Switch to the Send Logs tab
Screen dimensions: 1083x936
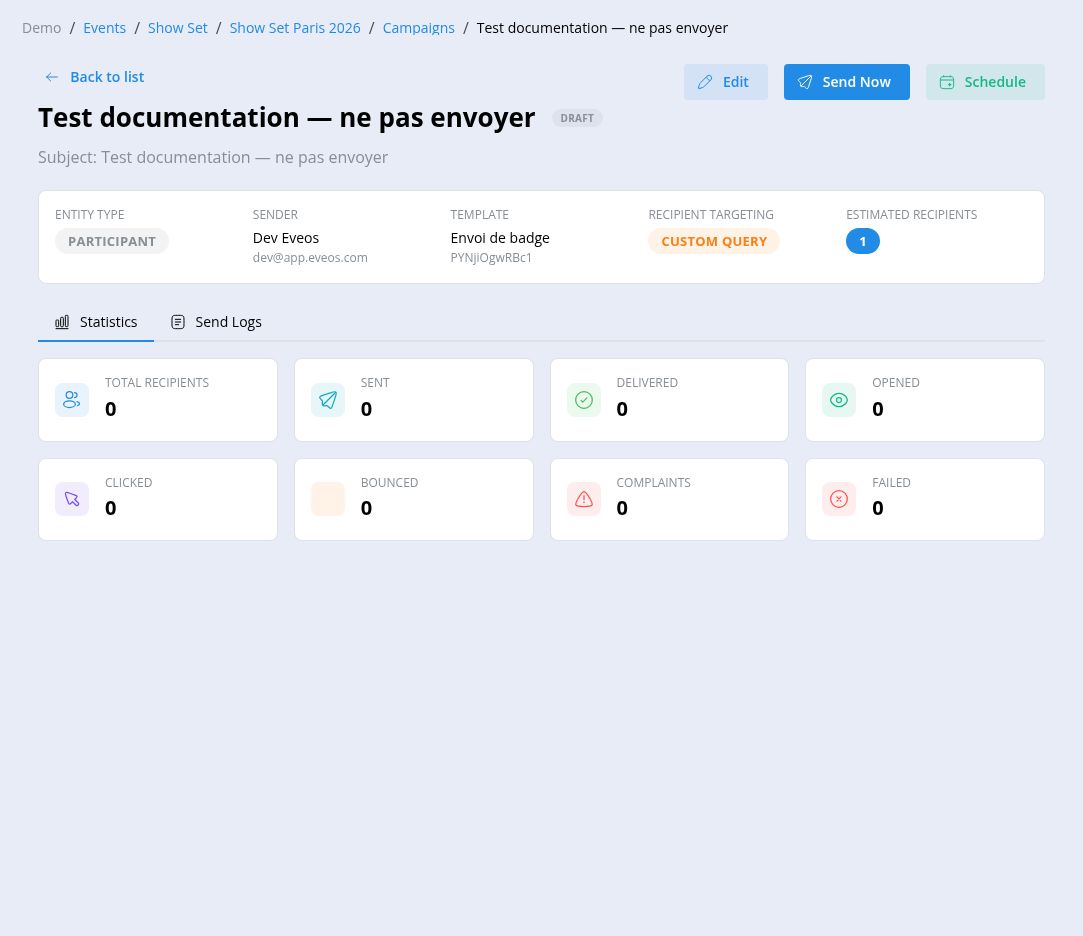click(216, 322)
